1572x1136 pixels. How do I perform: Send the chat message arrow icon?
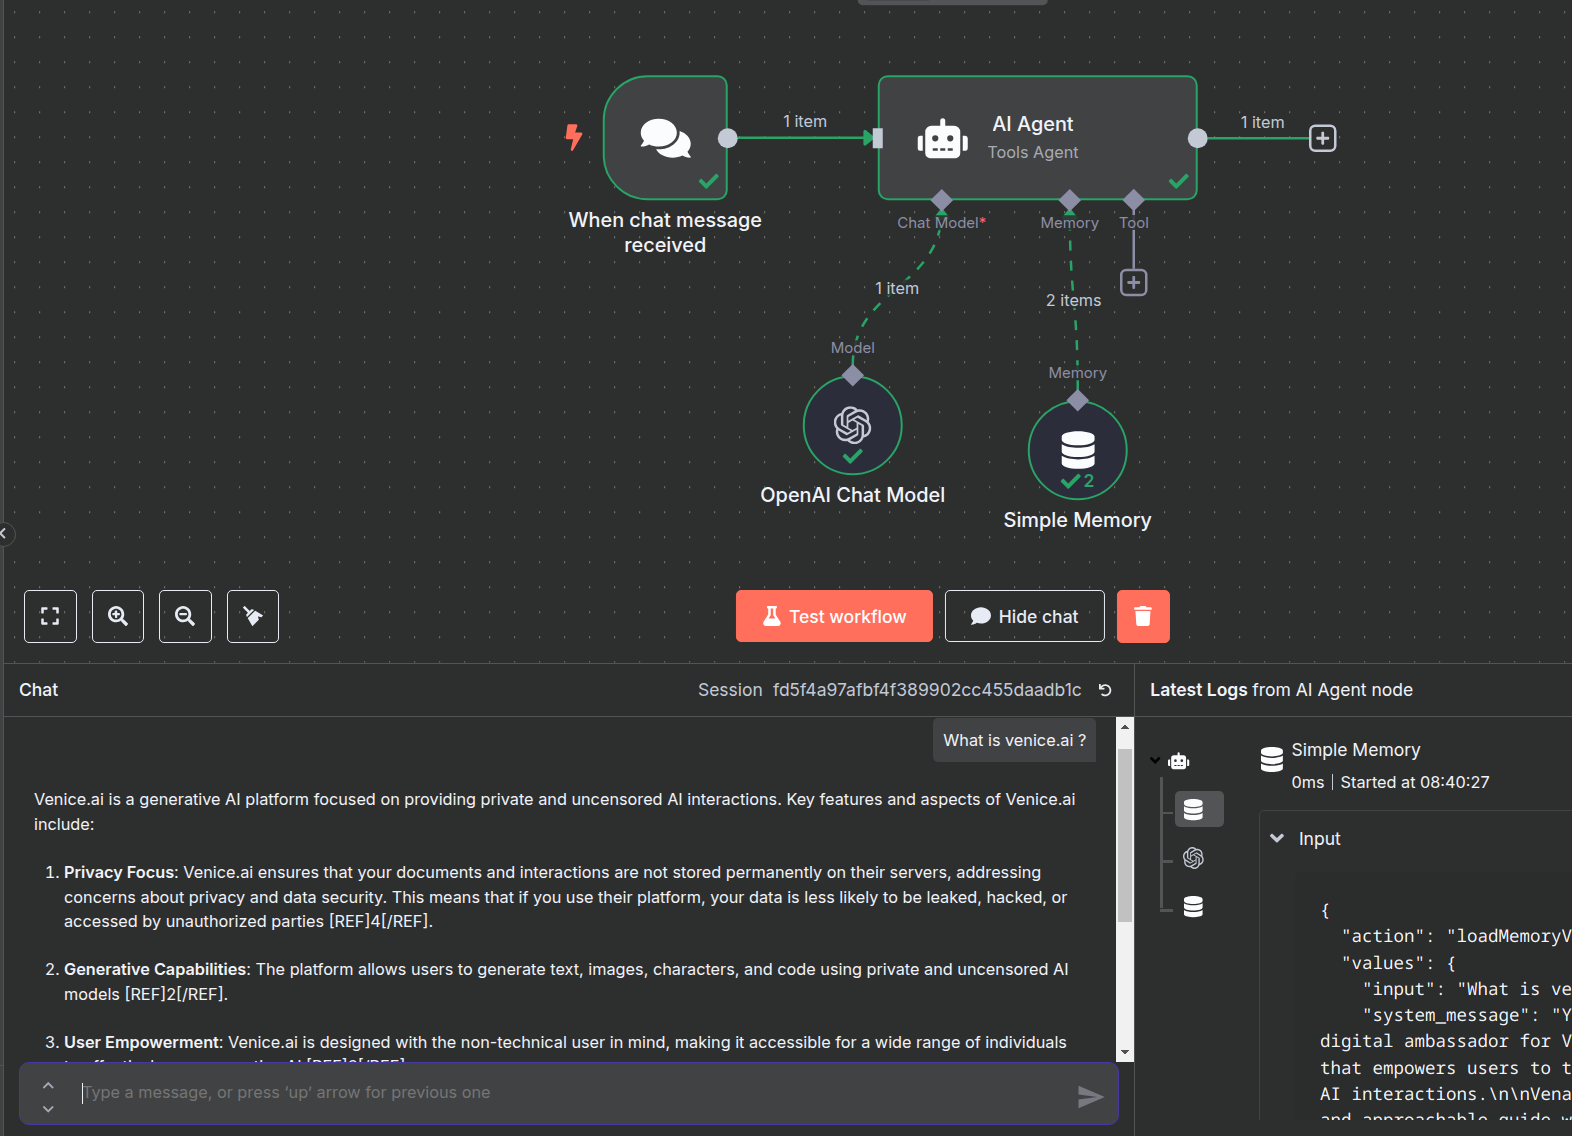1090,1097
